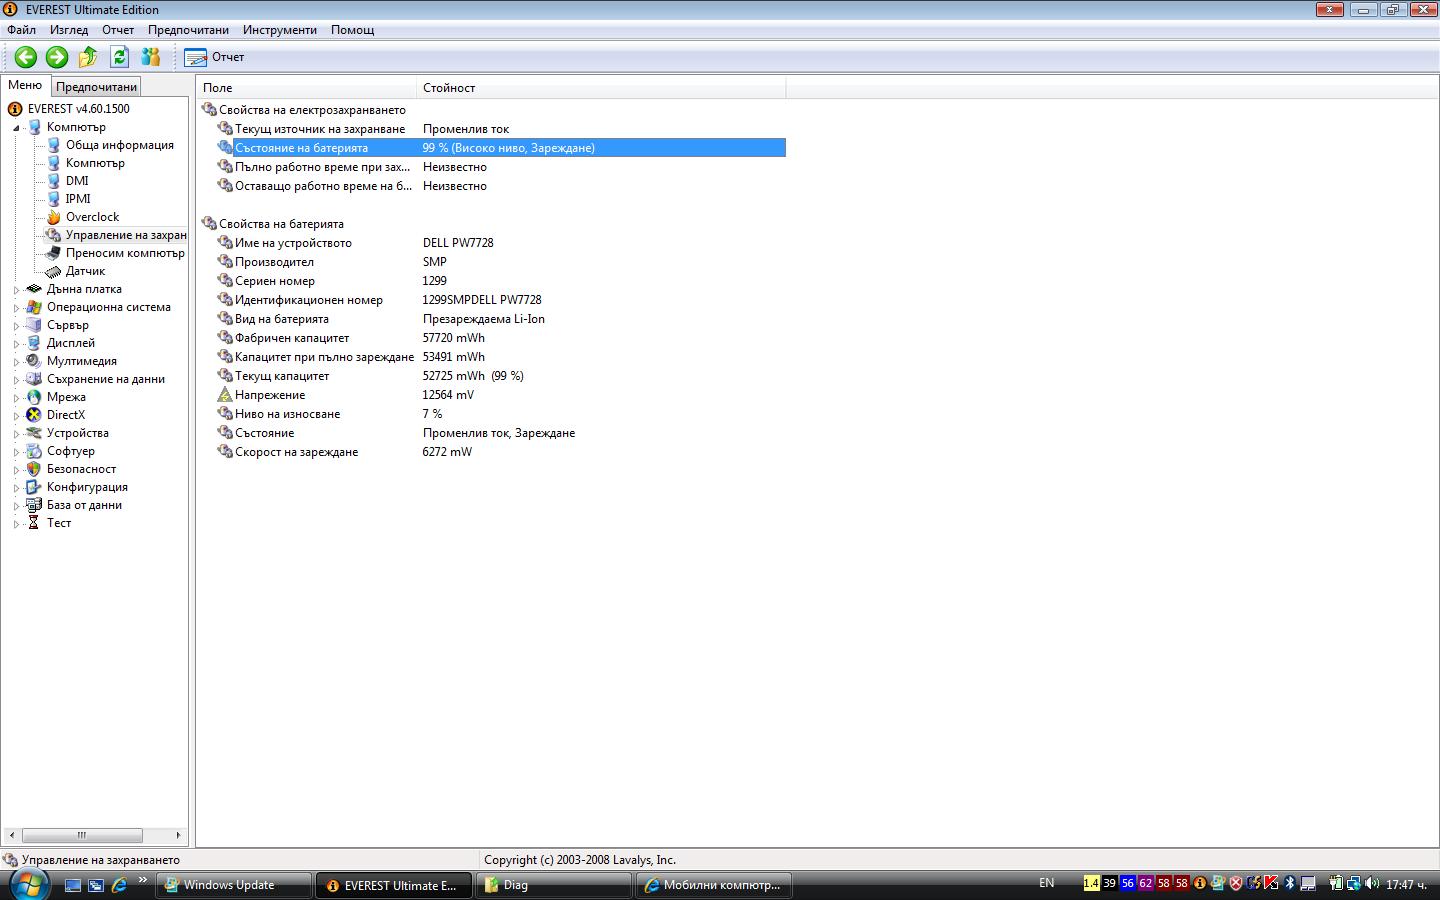Click Internet Explorer quick launch icon
The width and height of the screenshot is (1440, 900).
click(119, 885)
